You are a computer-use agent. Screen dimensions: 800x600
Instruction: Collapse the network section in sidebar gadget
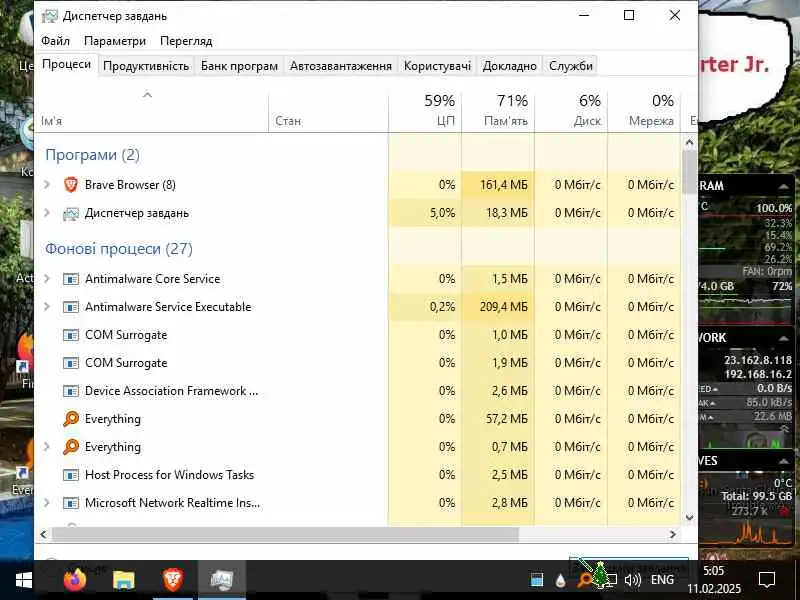pos(784,338)
